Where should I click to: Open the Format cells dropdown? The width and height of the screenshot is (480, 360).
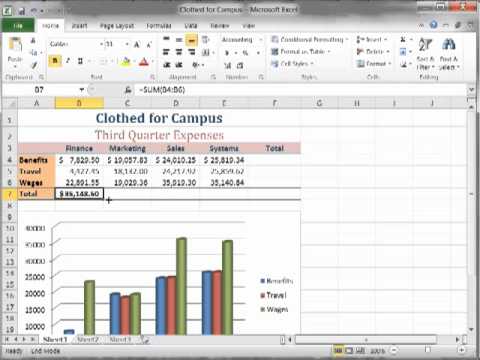pos(373,64)
